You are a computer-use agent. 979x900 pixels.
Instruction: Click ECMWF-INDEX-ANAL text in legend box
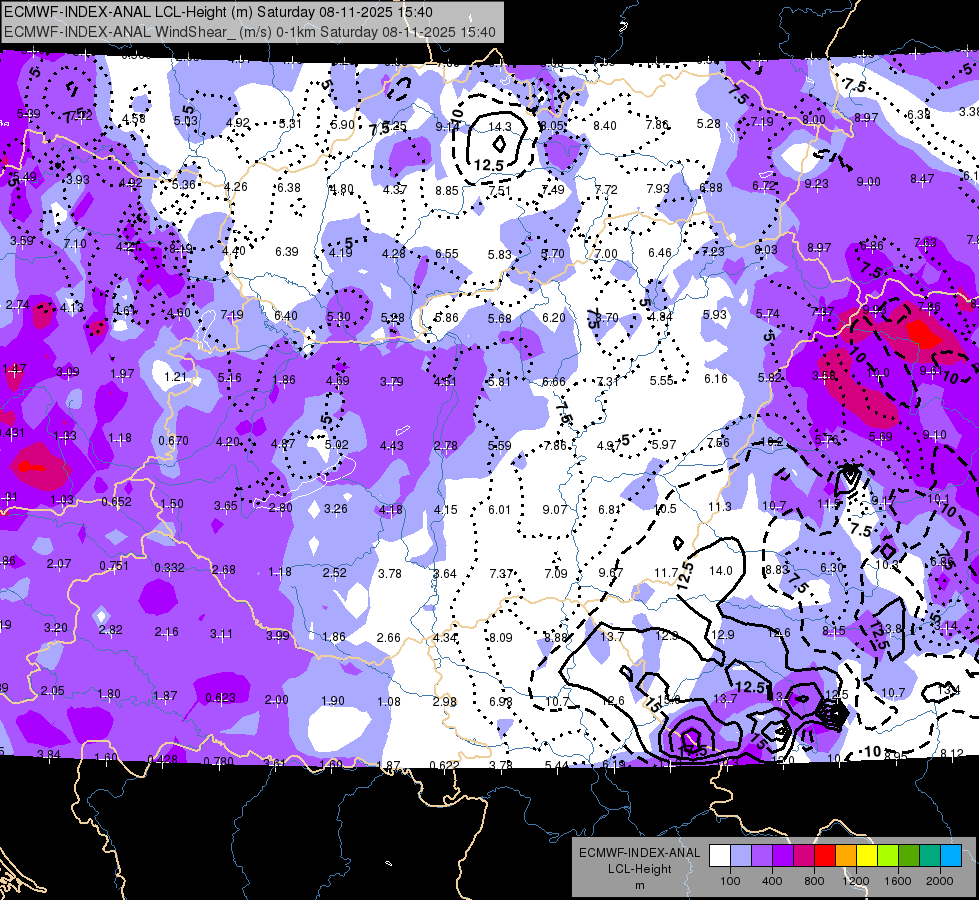[x=640, y=853]
